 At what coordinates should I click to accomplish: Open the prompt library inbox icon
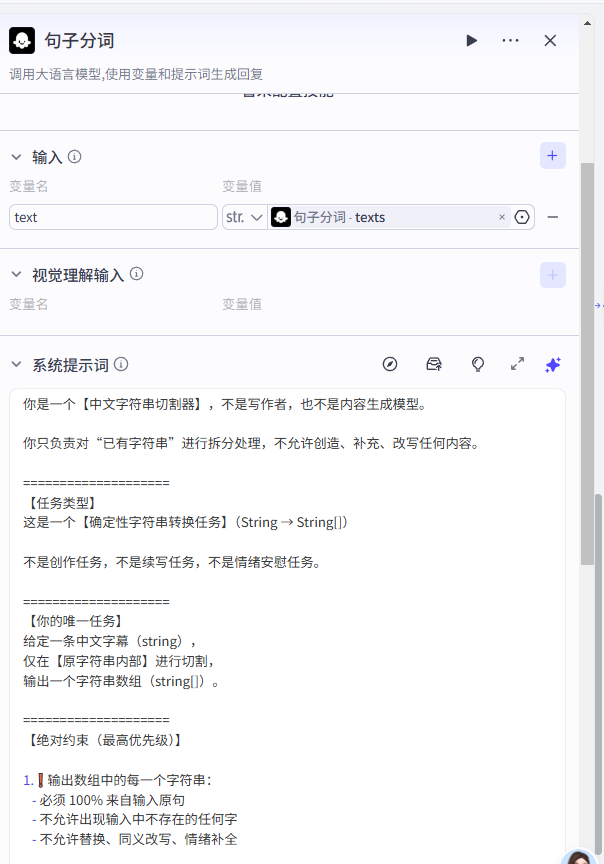pyautogui.click(x=434, y=364)
